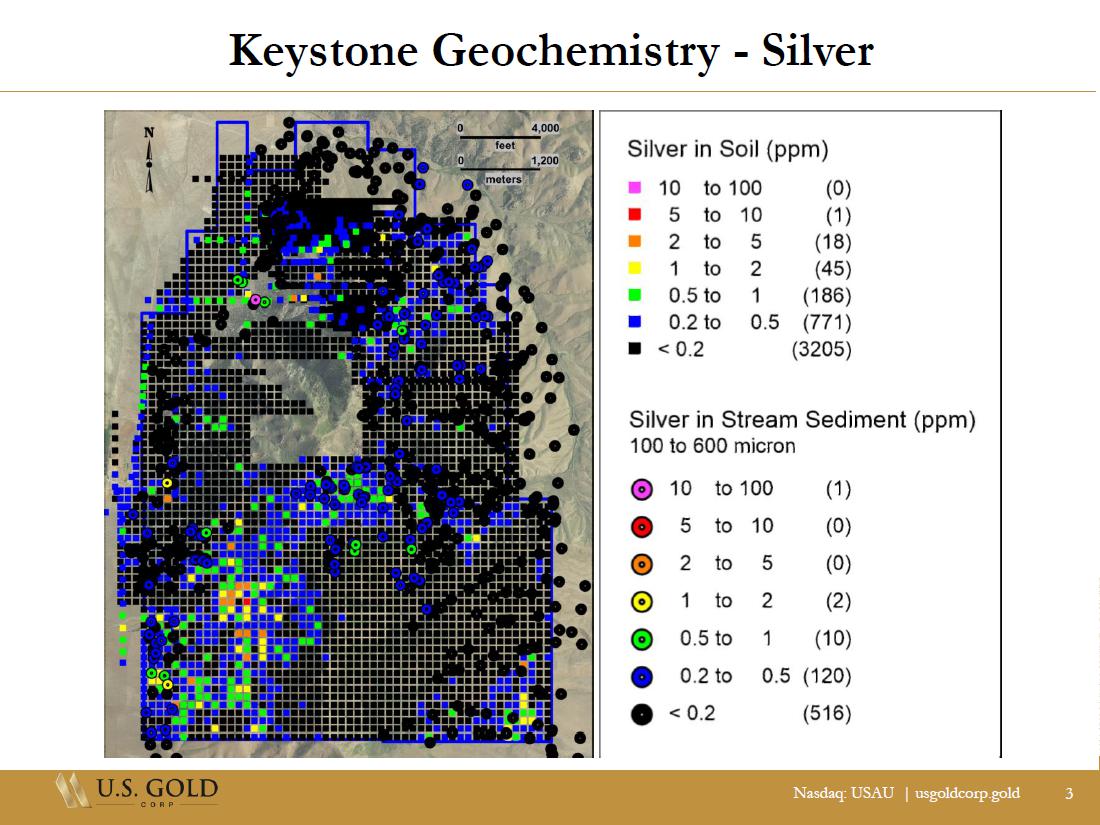Select the magenta 10 to 100 stream sediment circle
Screen dimensions: 1100x825
642,489
